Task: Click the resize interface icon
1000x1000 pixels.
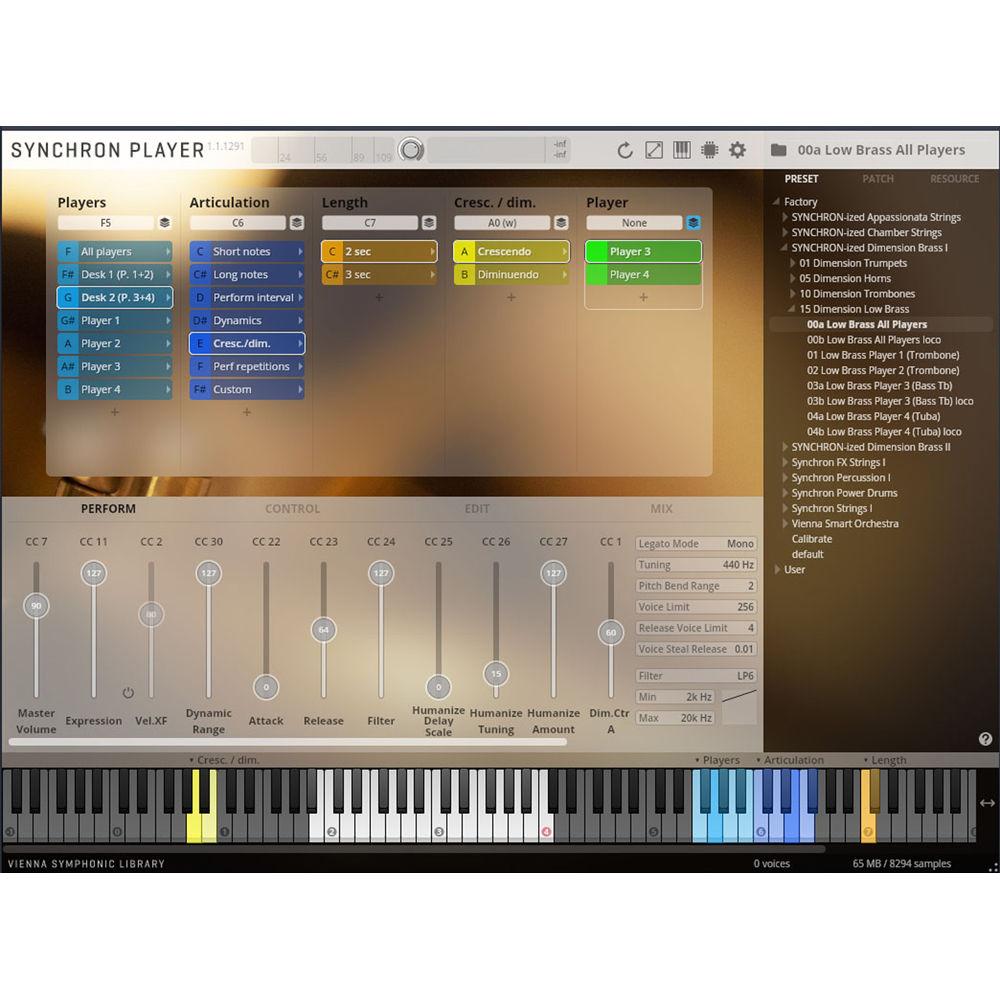Action: (653, 150)
